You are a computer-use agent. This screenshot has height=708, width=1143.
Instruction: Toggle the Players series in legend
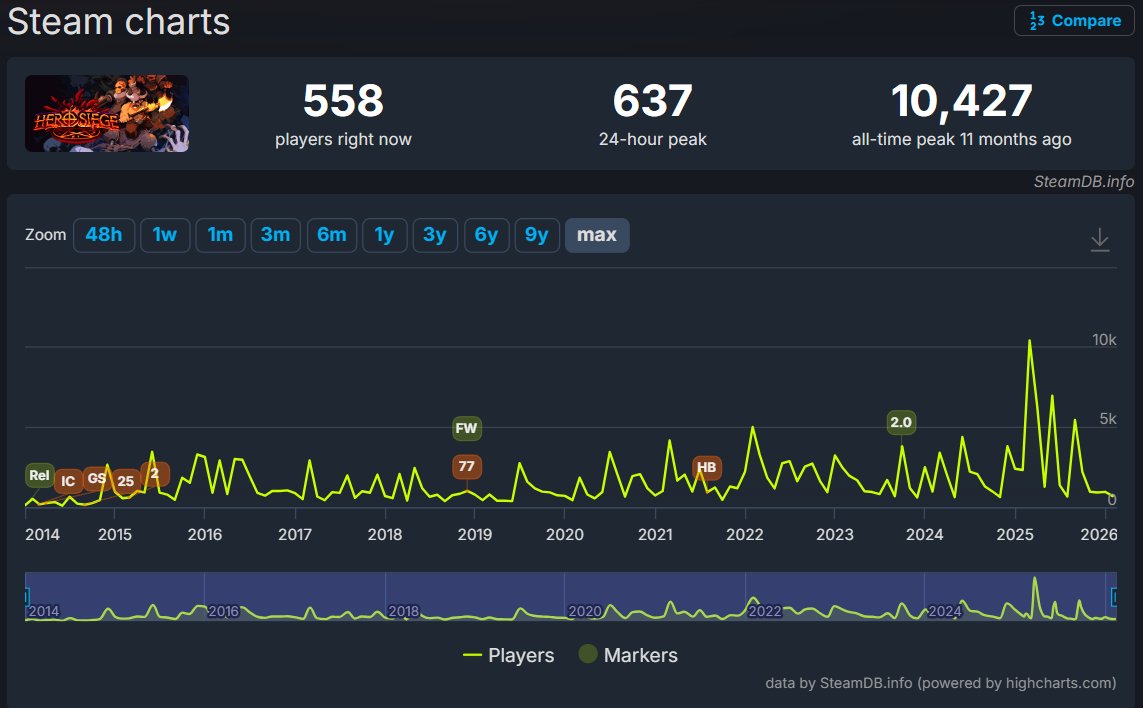pos(509,655)
